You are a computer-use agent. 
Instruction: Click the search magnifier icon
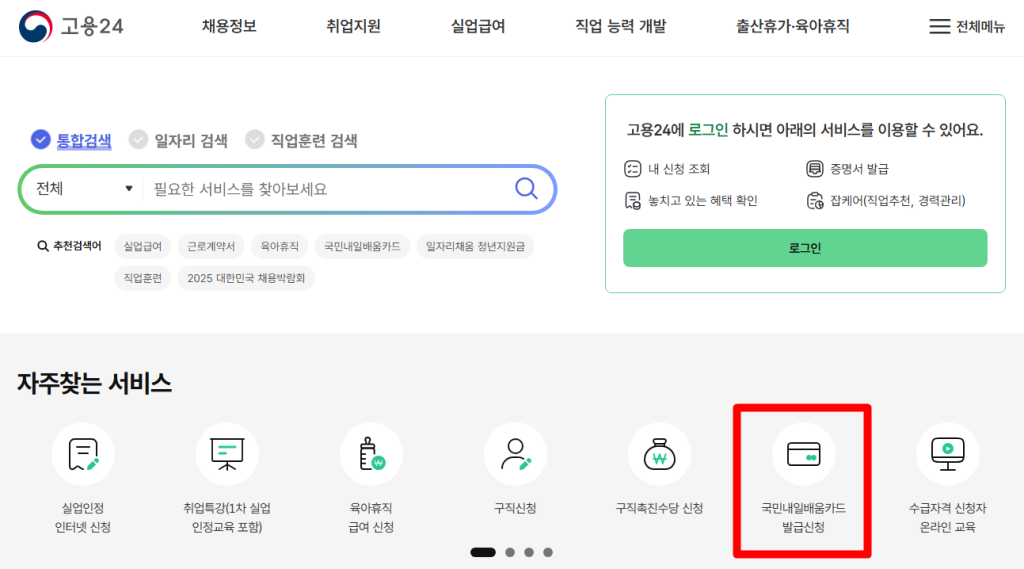(x=526, y=189)
